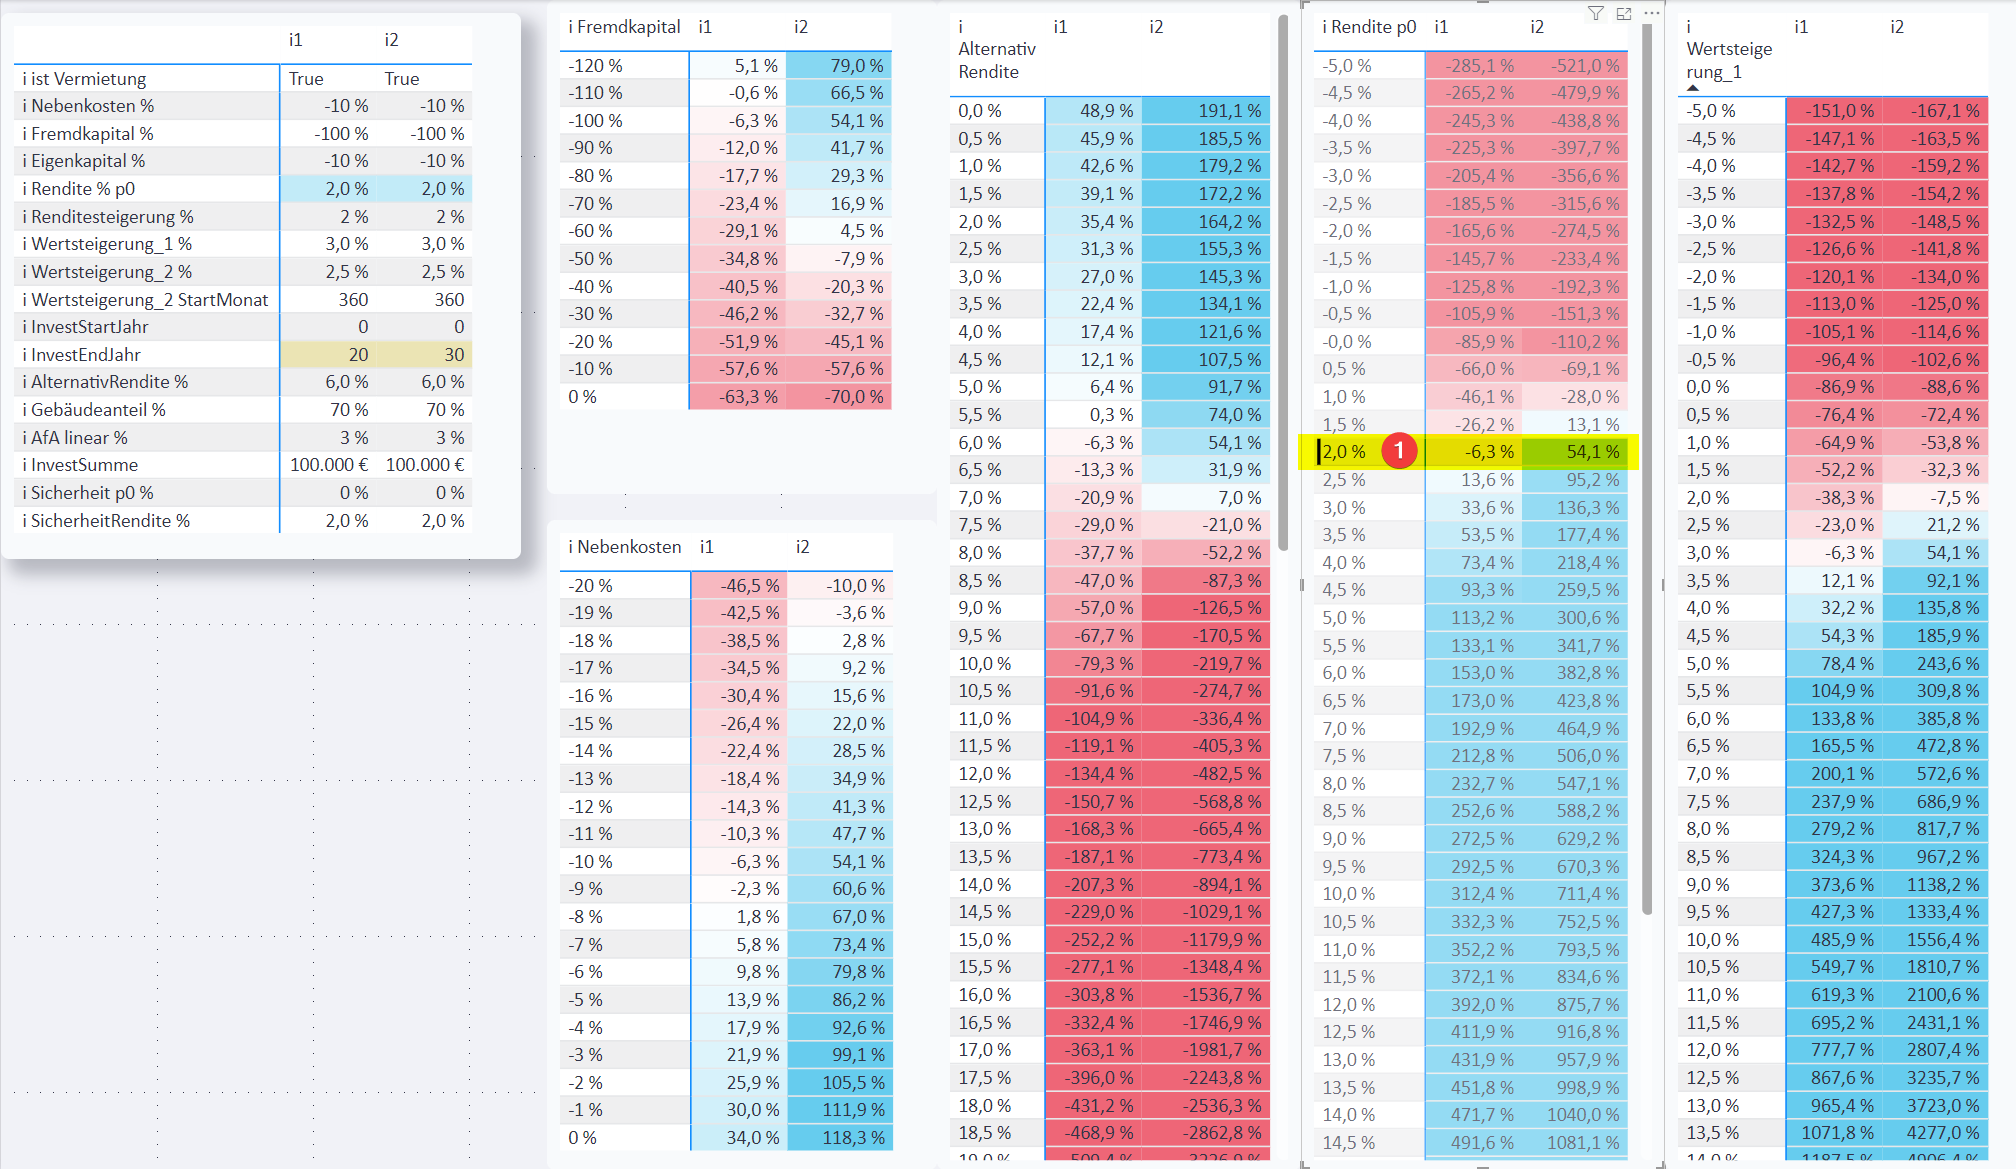Select the i SicherheitRendite % row label

pos(106,521)
